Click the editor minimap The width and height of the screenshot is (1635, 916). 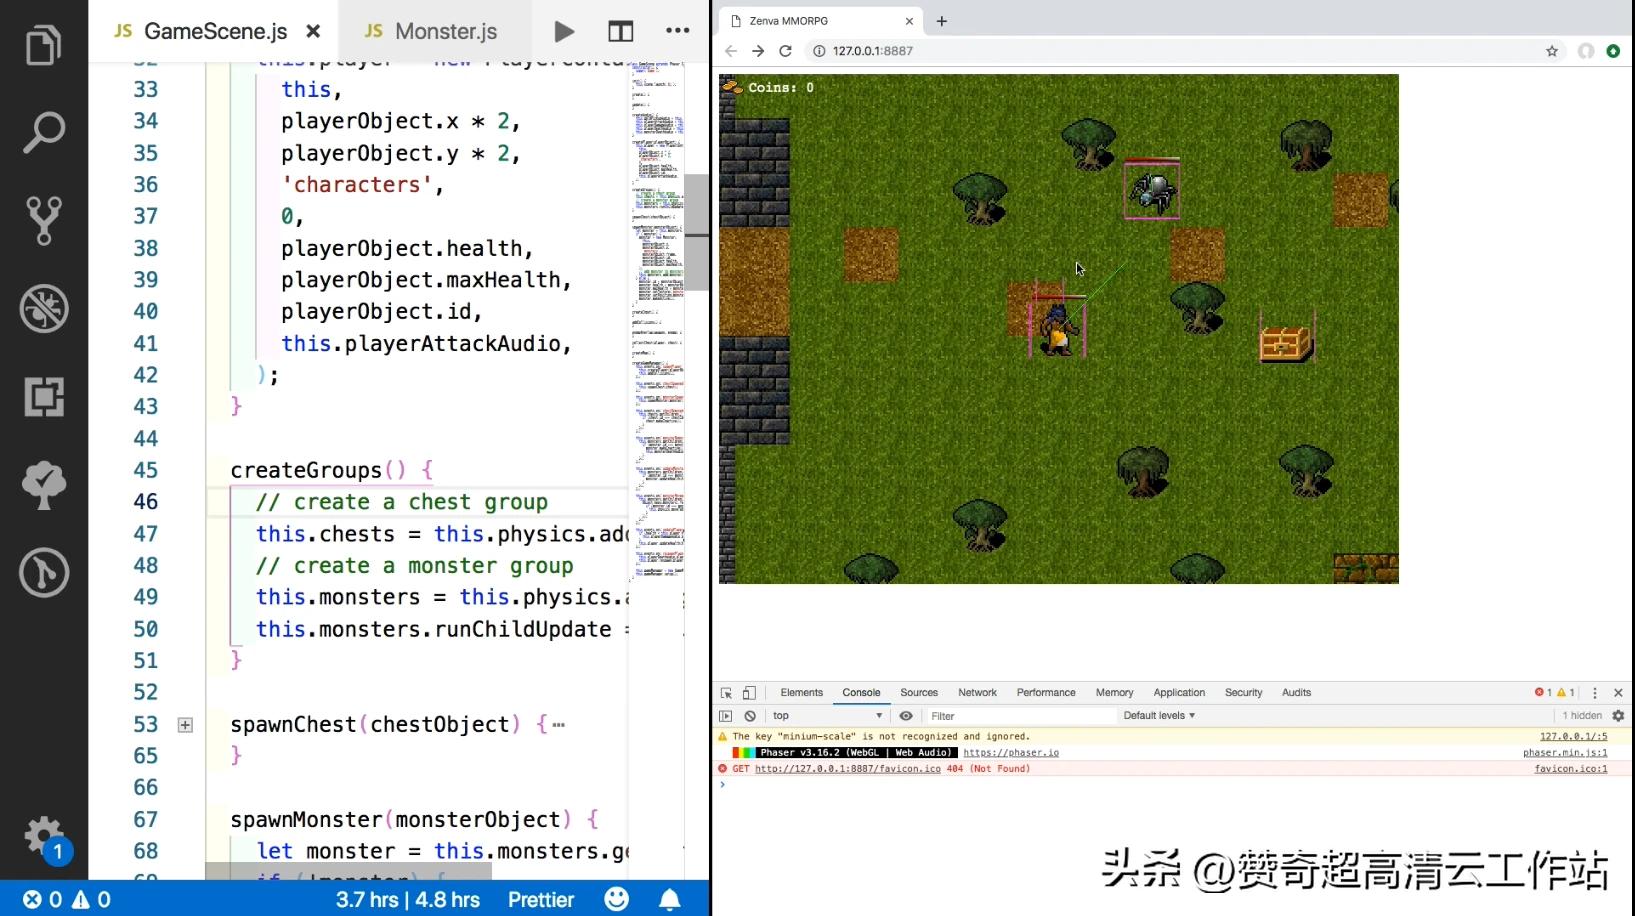point(657,320)
